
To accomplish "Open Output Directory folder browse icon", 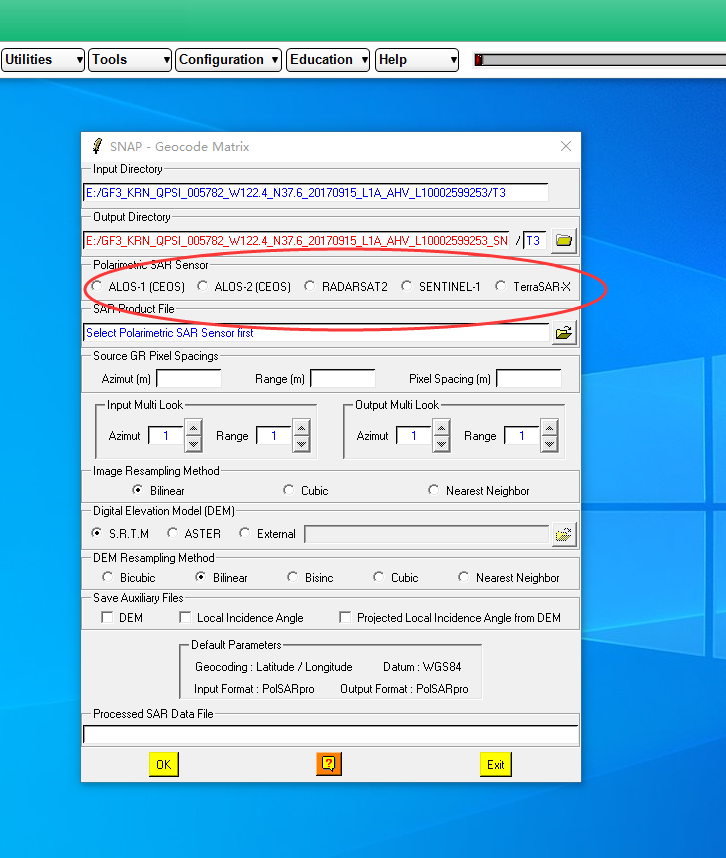I will point(564,240).
